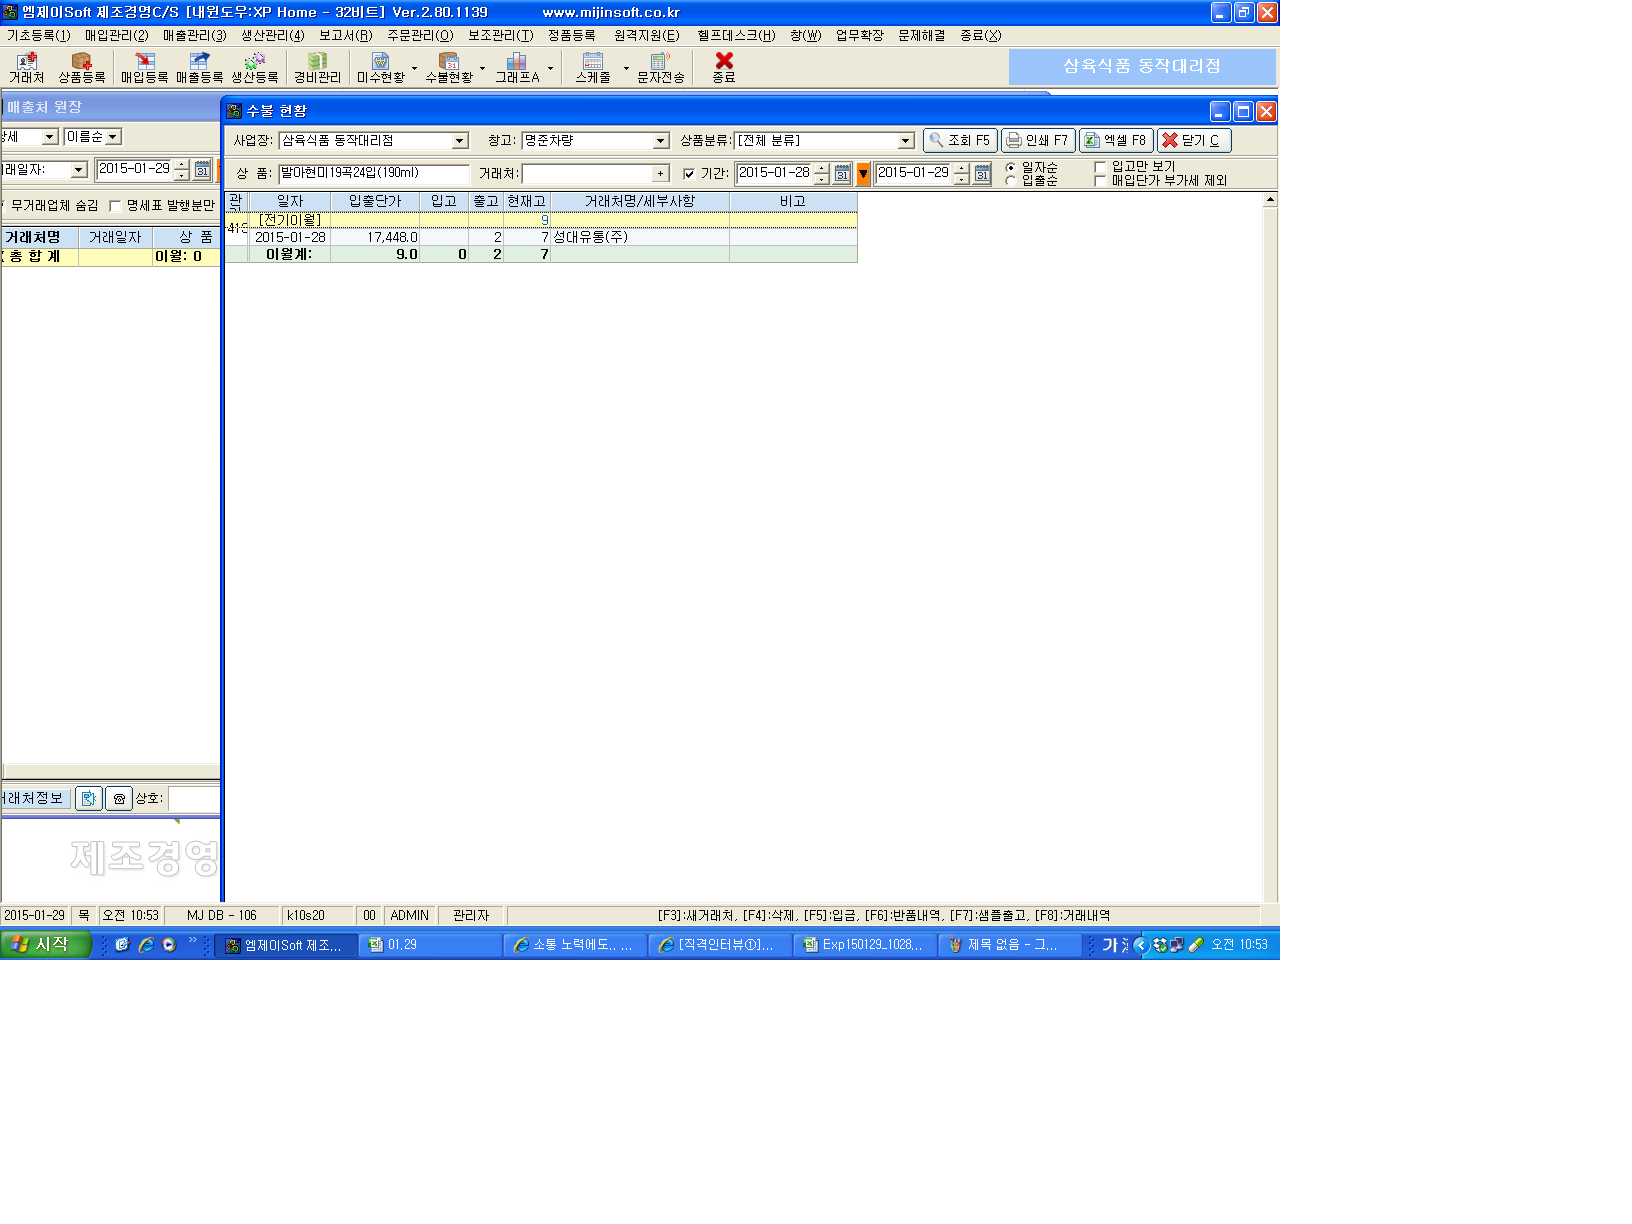
Task: Expand the 사업장 dropdown
Action: tap(459, 141)
